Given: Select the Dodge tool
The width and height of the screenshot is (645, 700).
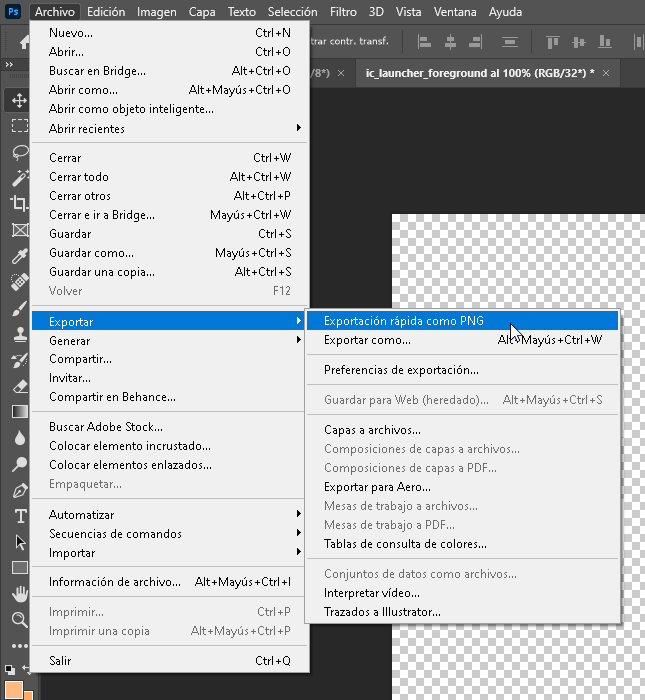Looking at the screenshot, I should 19,464.
